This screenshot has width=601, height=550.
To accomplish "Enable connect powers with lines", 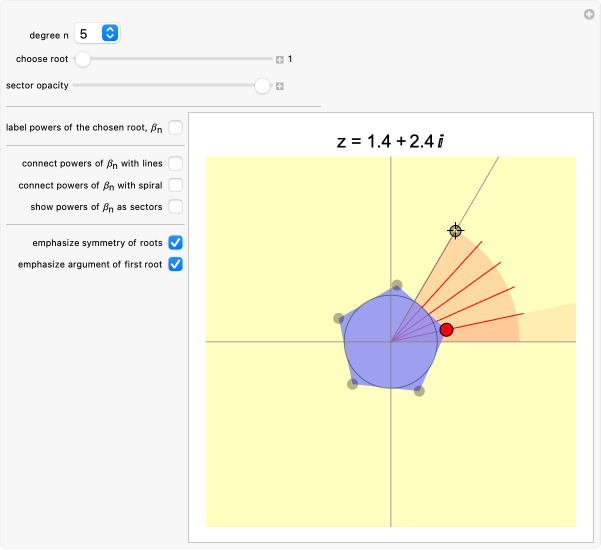I will click(x=175, y=163).
